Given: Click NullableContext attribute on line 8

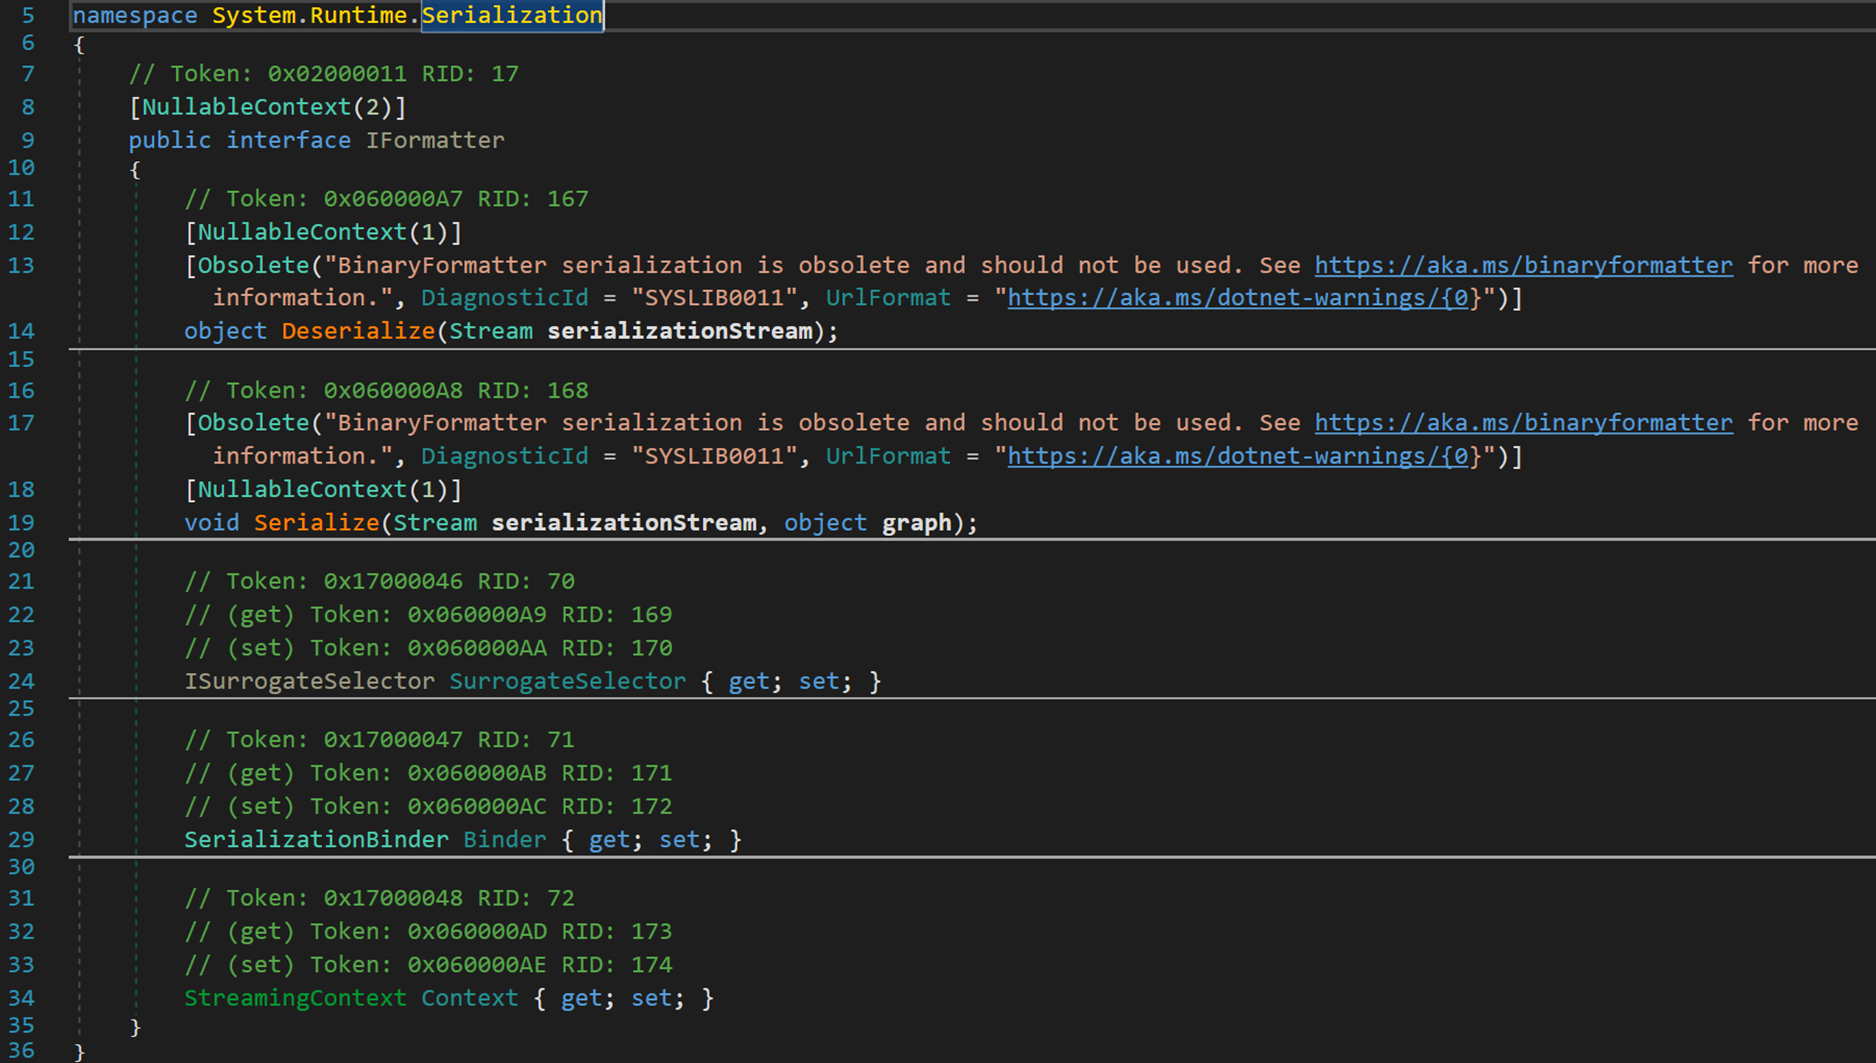Looking at the screenshot, I should tap(246, 107).
